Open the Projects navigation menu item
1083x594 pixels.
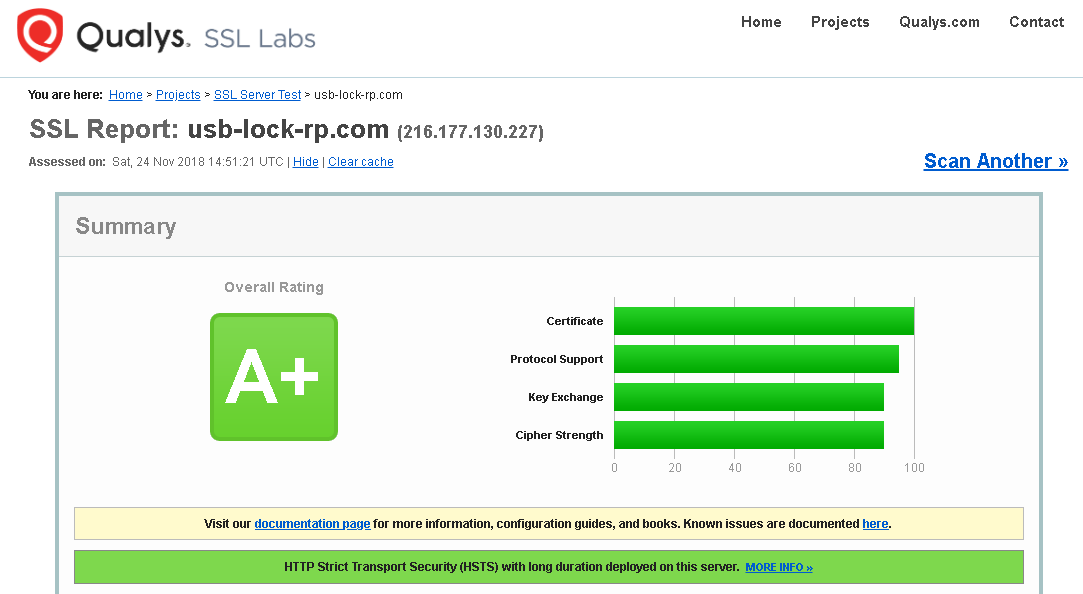[840, 22]
